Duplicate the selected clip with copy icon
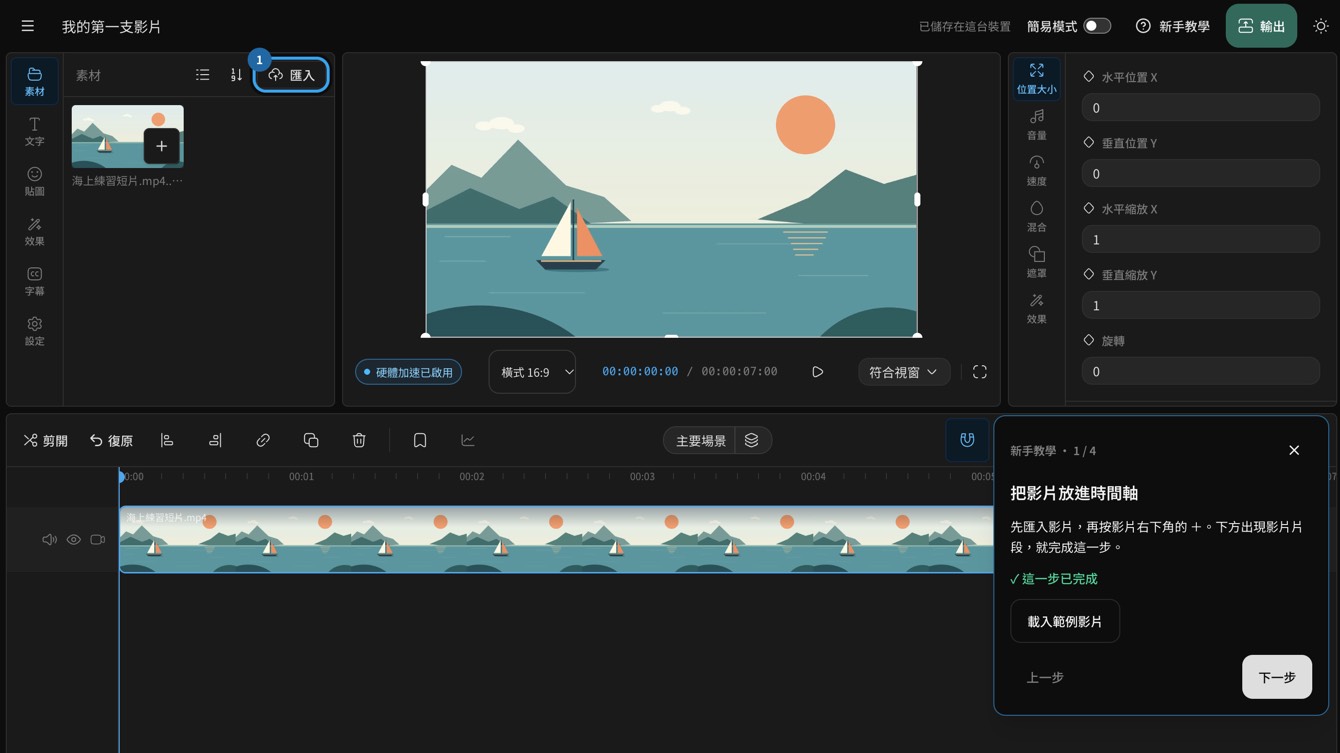 (311, 440)
